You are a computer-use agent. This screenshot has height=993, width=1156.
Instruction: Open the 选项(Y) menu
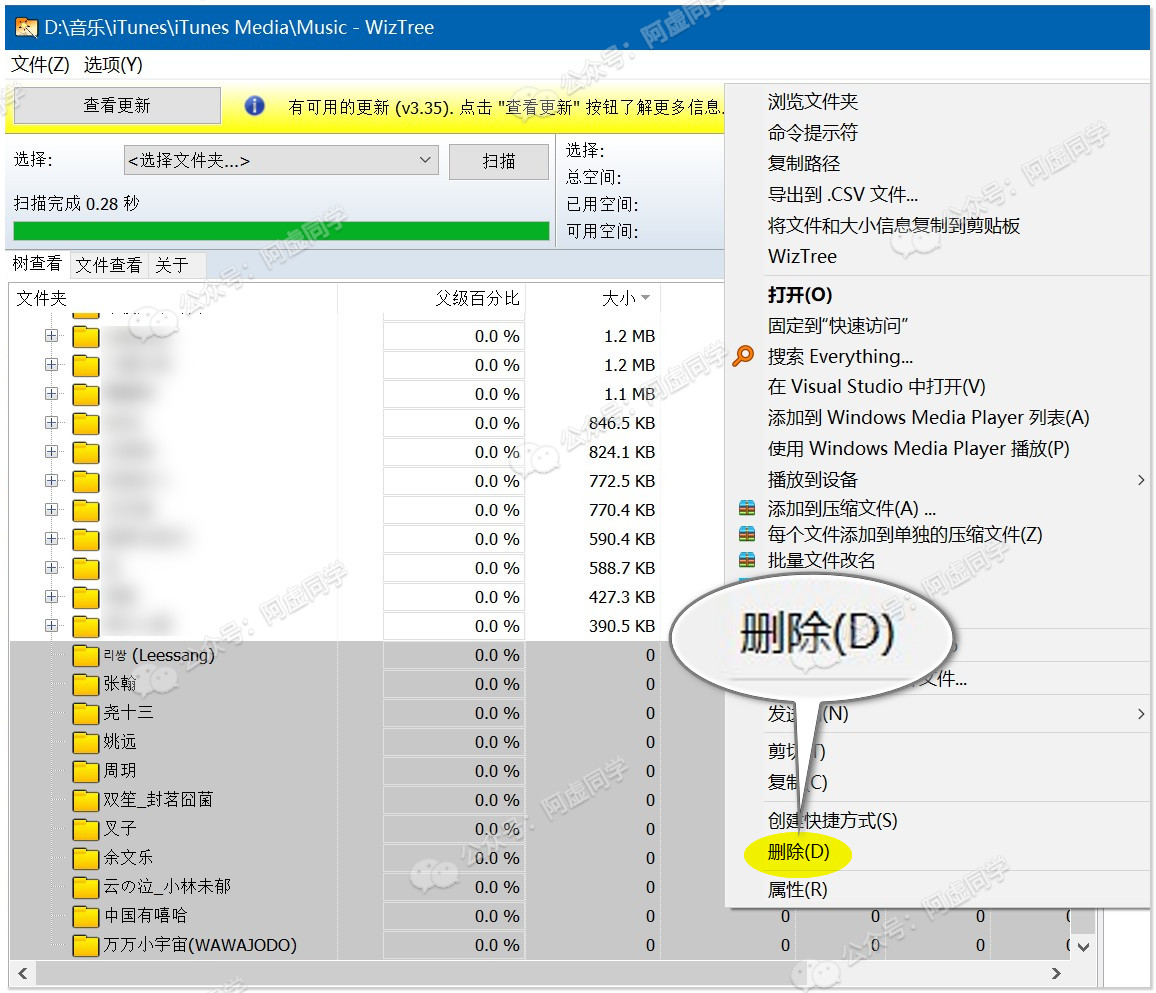click(113, 65)
